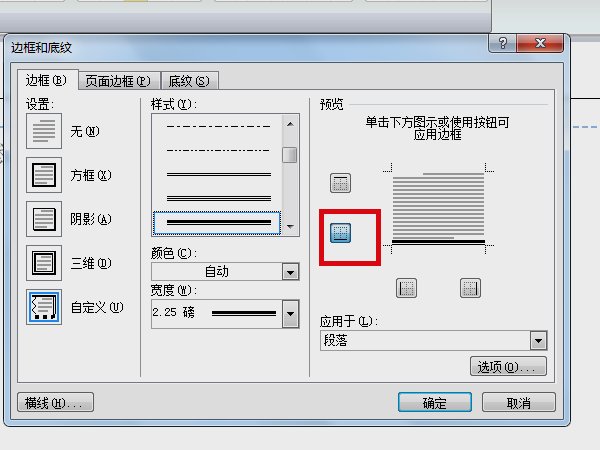Image resolution: width=600 pixels, height=450 pixels.
Task: Select the highlighted thick single line style
Action: [217, 222]
